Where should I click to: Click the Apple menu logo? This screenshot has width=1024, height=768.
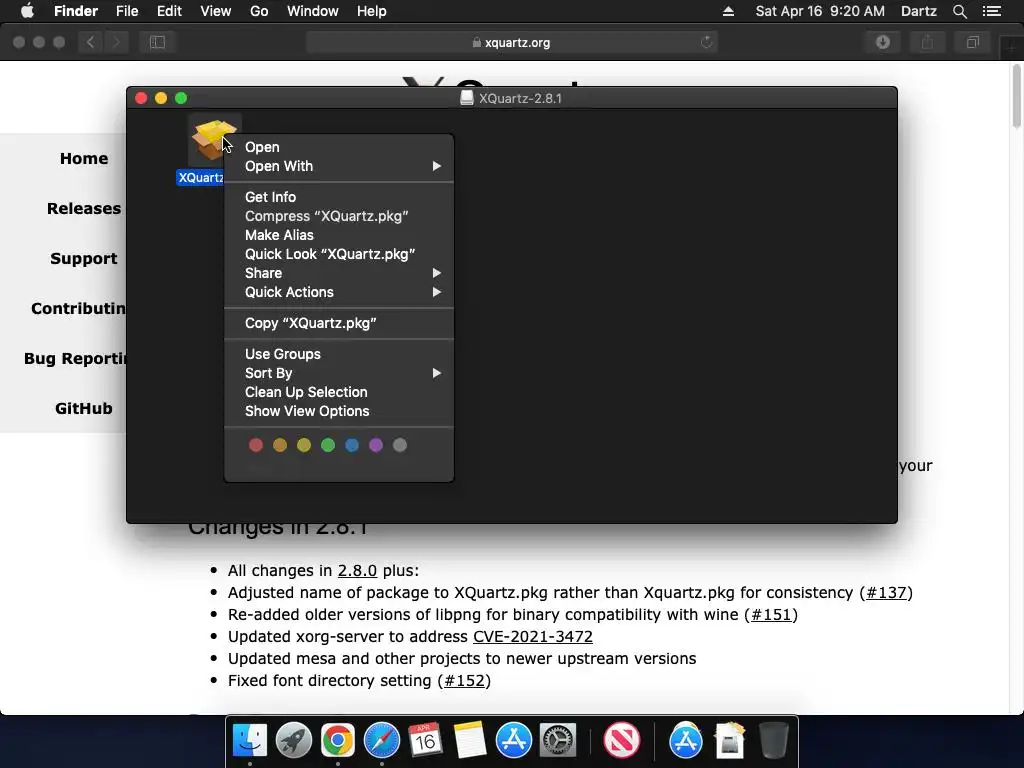pos(27,11)
